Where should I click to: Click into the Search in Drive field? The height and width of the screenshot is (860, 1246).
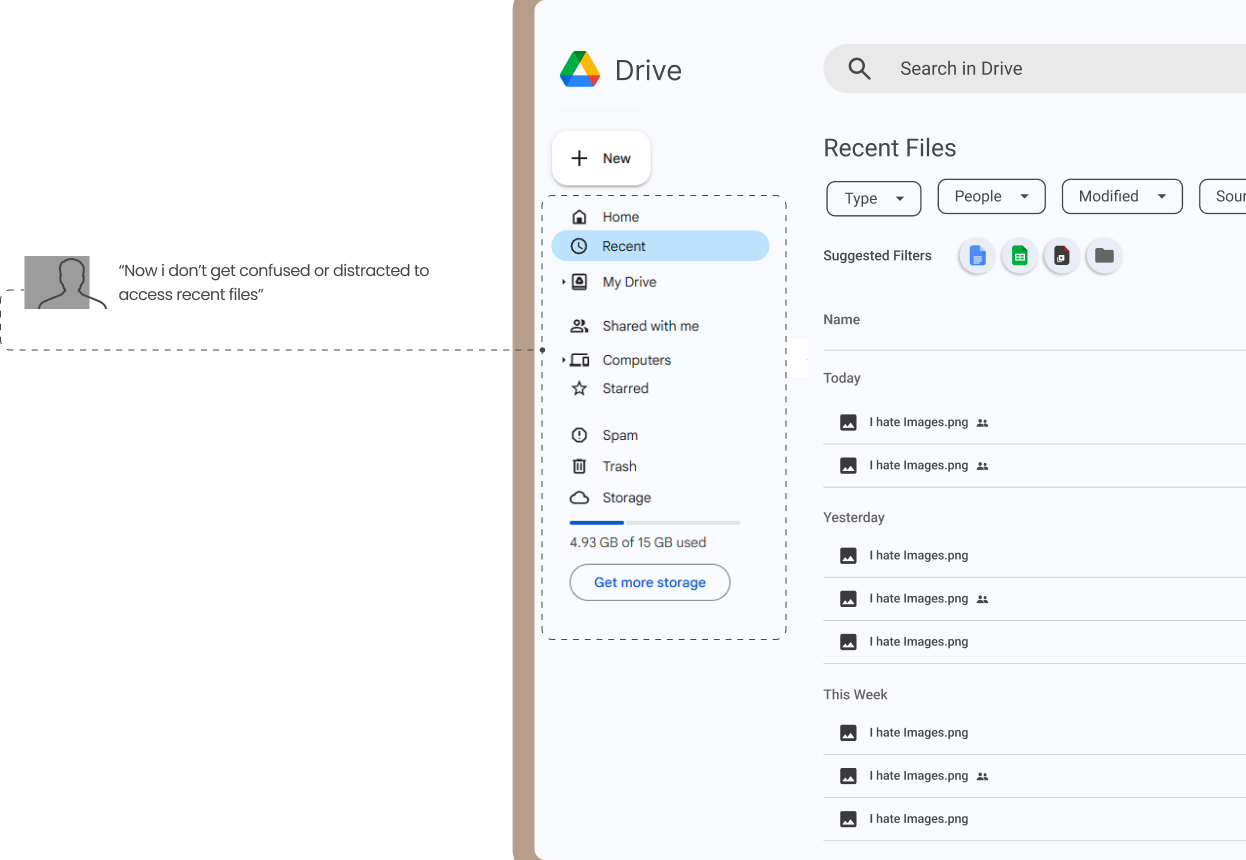pyautogui.click(x=1035, y=68)
